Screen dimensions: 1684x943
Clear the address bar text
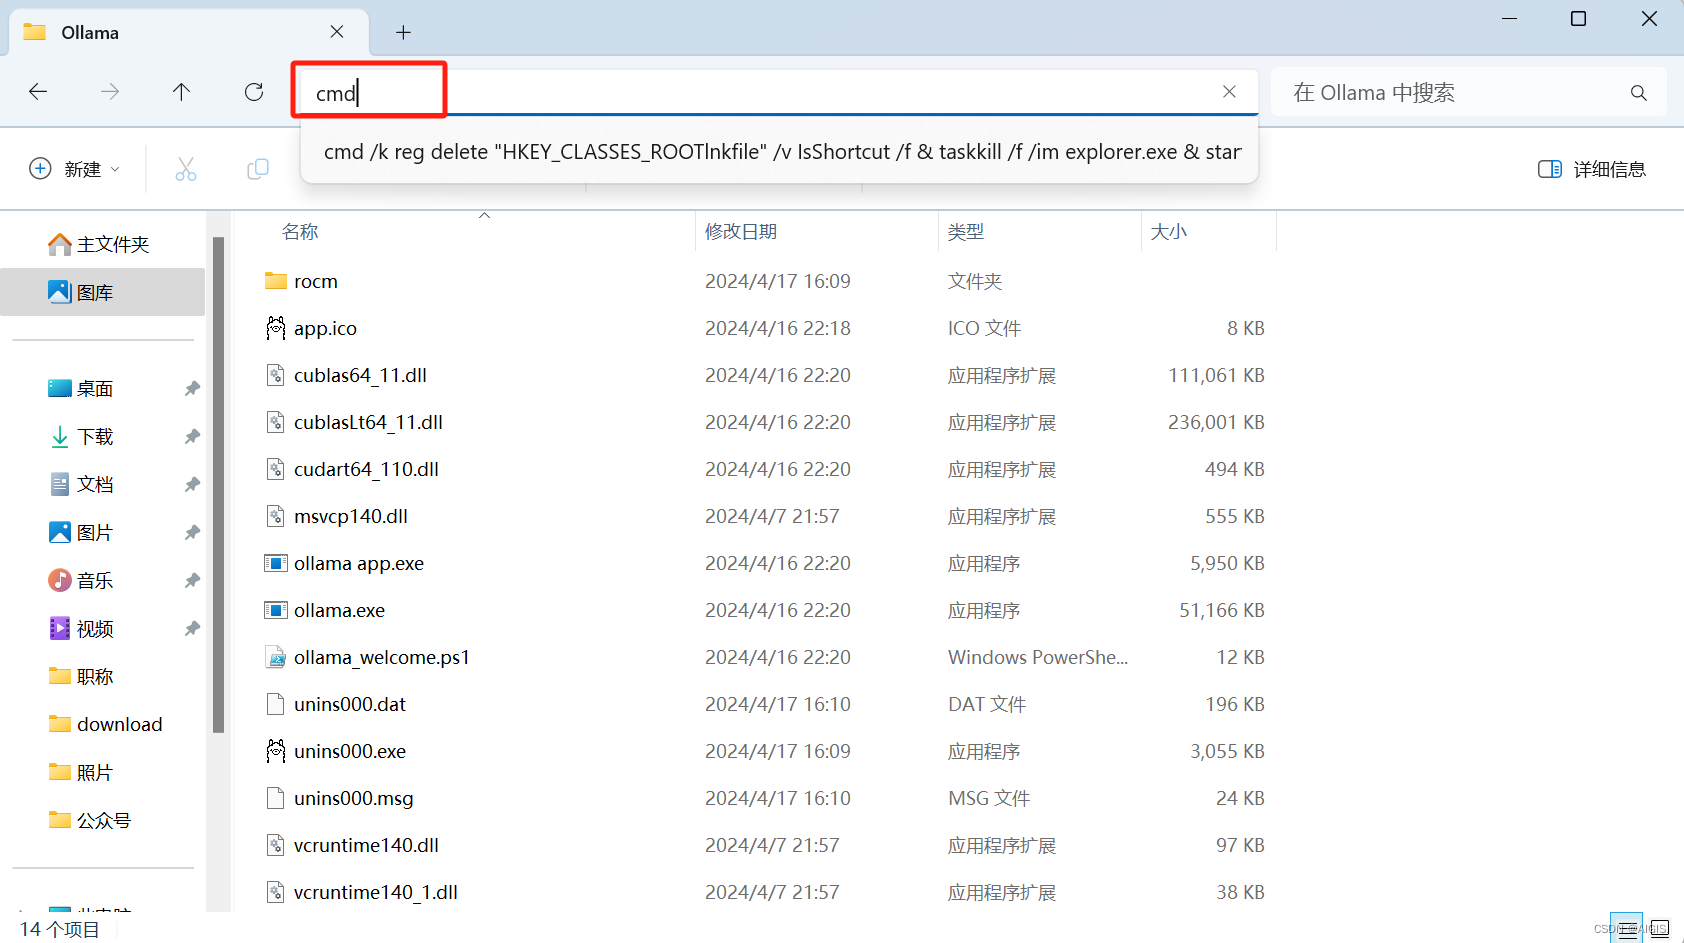coord(1229,92)
